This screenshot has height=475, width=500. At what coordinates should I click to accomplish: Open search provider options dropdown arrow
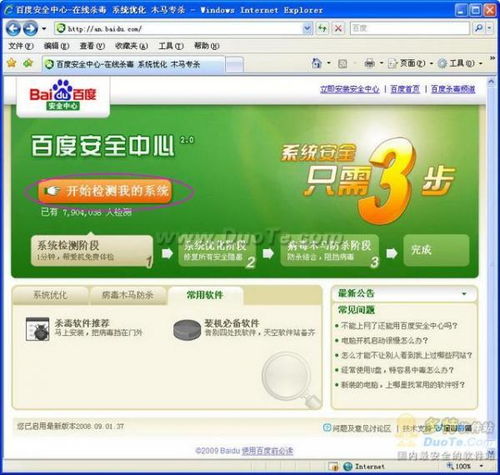pyautogui.click(x=489, y=28)
